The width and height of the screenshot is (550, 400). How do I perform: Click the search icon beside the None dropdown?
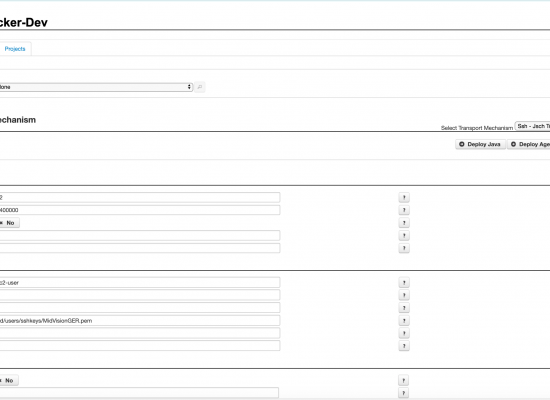tap(200, 87)
